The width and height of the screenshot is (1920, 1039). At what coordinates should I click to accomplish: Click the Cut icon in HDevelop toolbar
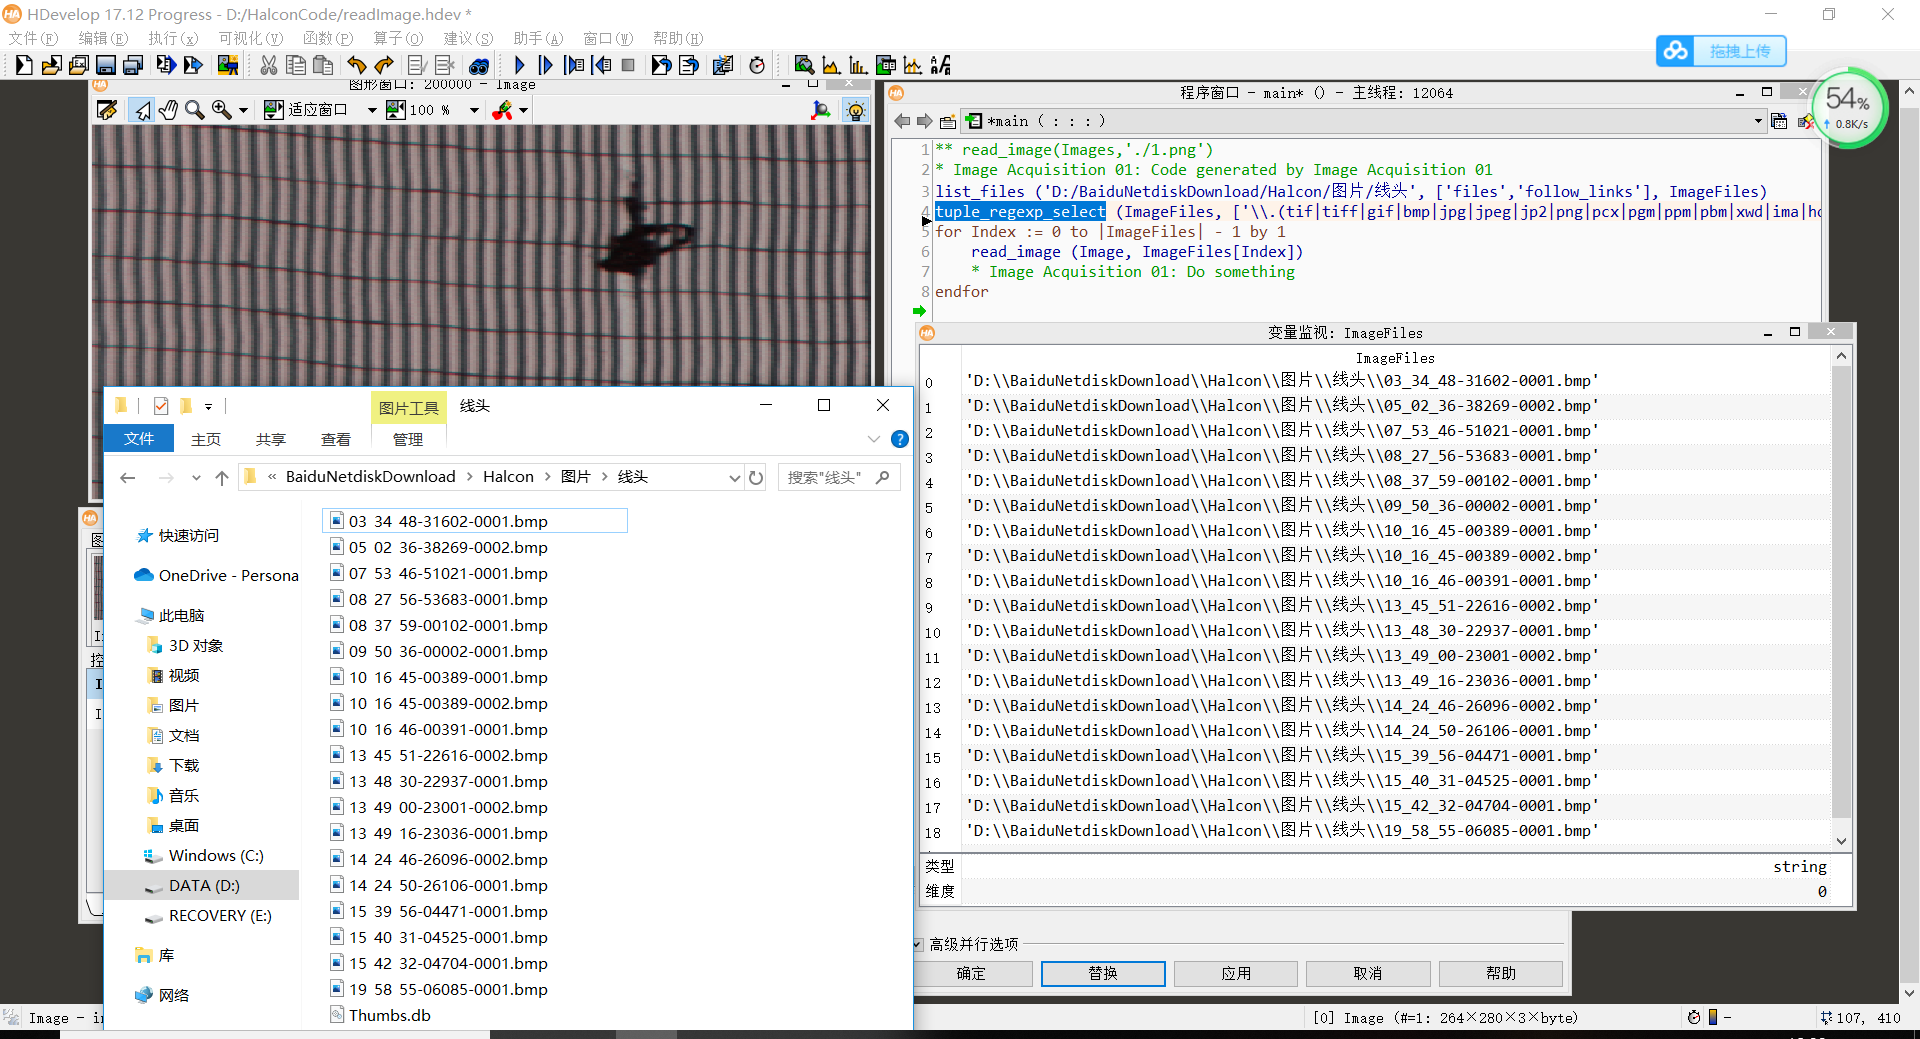pyautogui.click(x=268, y=65)
